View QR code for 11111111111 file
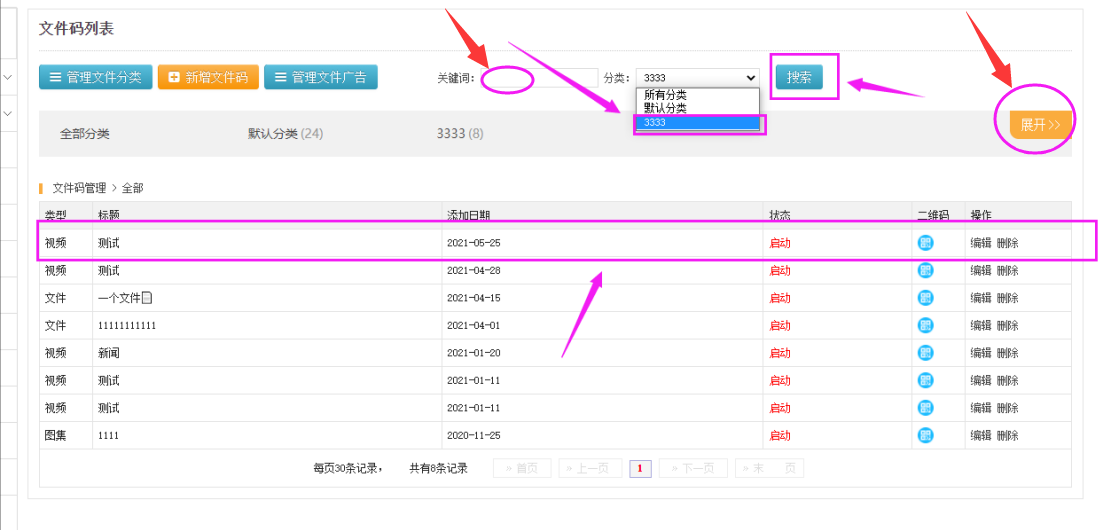This screenshot has width=1115, height=530. click(x=925, y=325)
